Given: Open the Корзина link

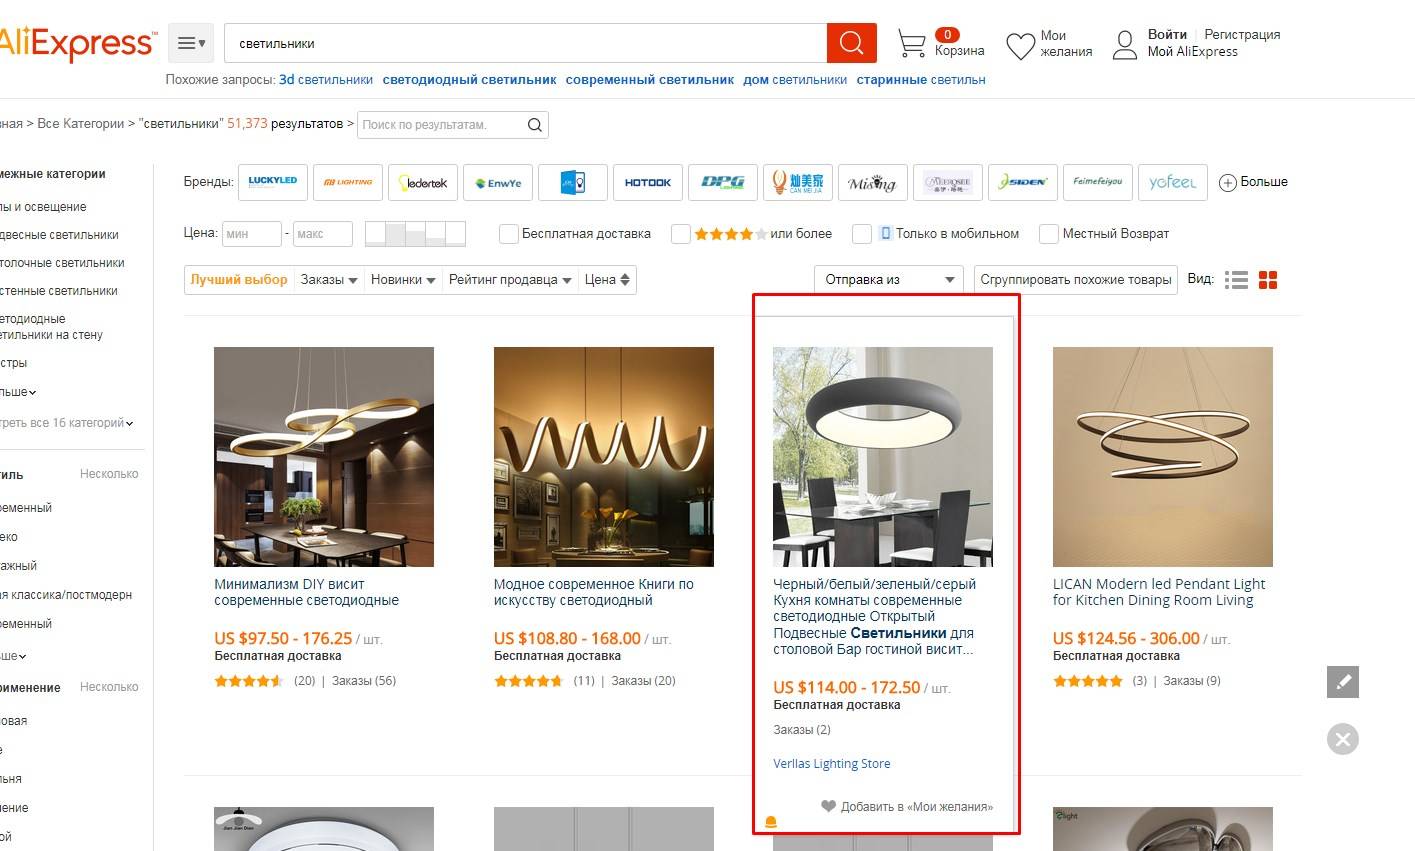Looking at the screenshot, I should [960, 51].
